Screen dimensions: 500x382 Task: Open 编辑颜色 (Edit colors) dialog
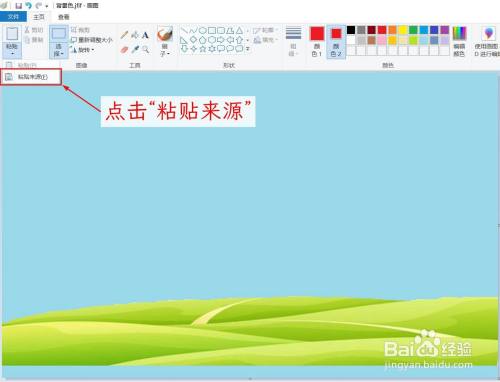(x=459, y=42)
